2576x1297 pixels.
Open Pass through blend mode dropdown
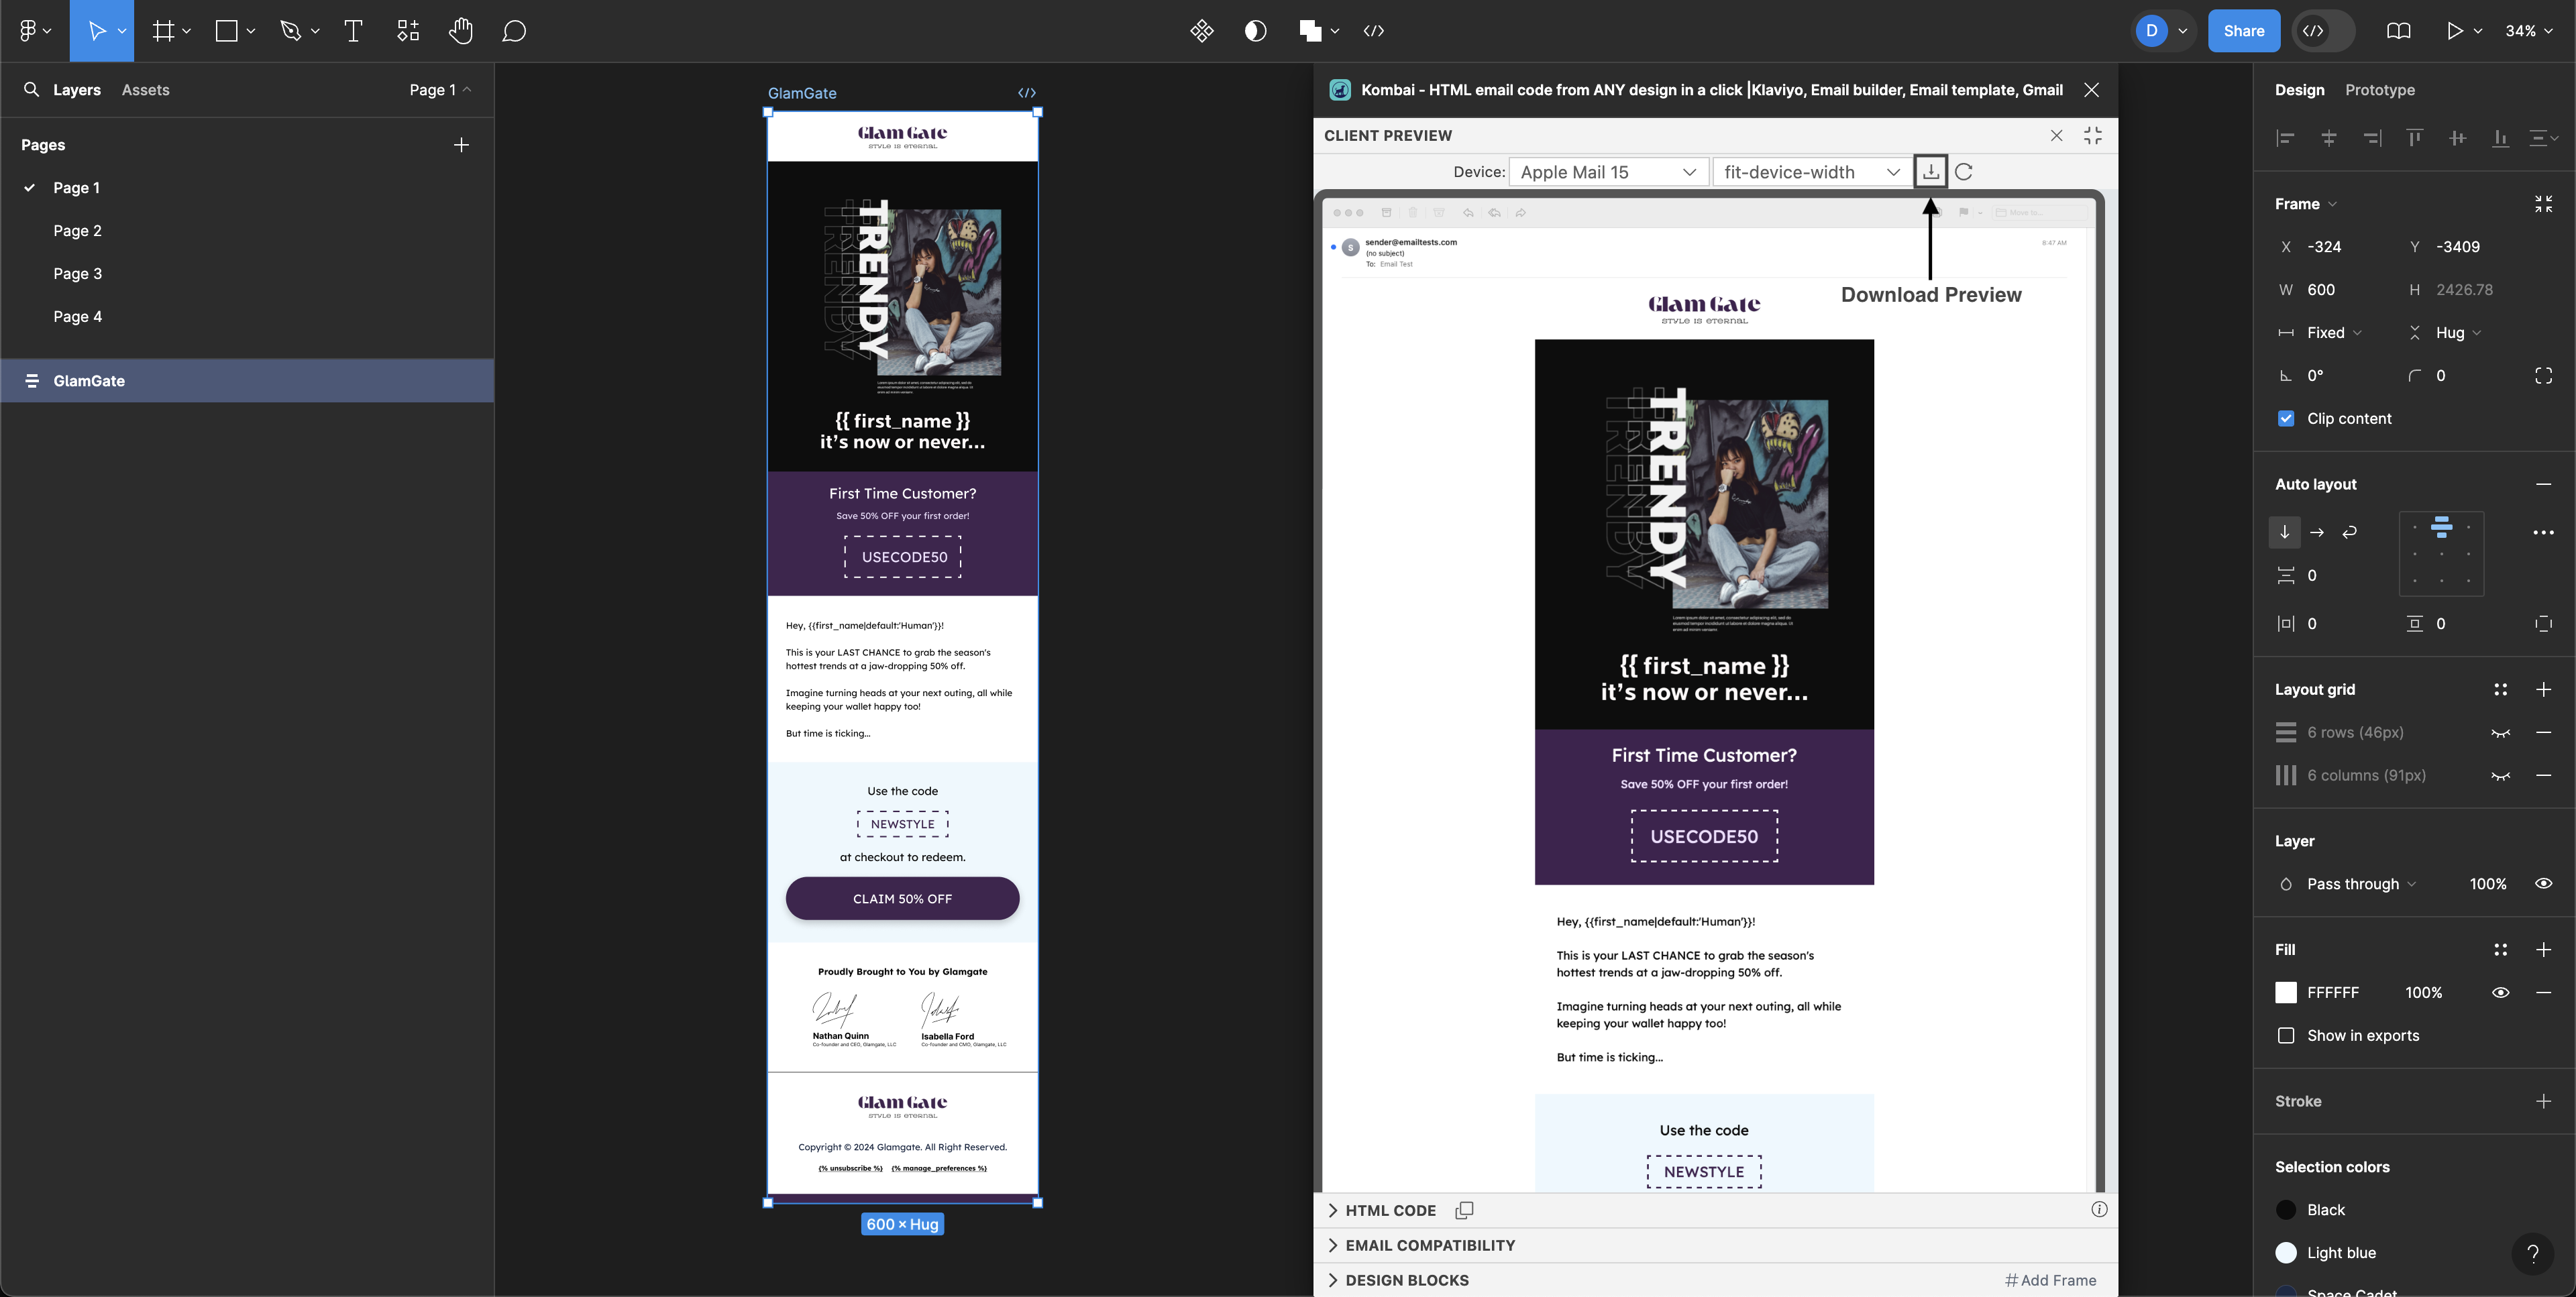(2361, 883)
